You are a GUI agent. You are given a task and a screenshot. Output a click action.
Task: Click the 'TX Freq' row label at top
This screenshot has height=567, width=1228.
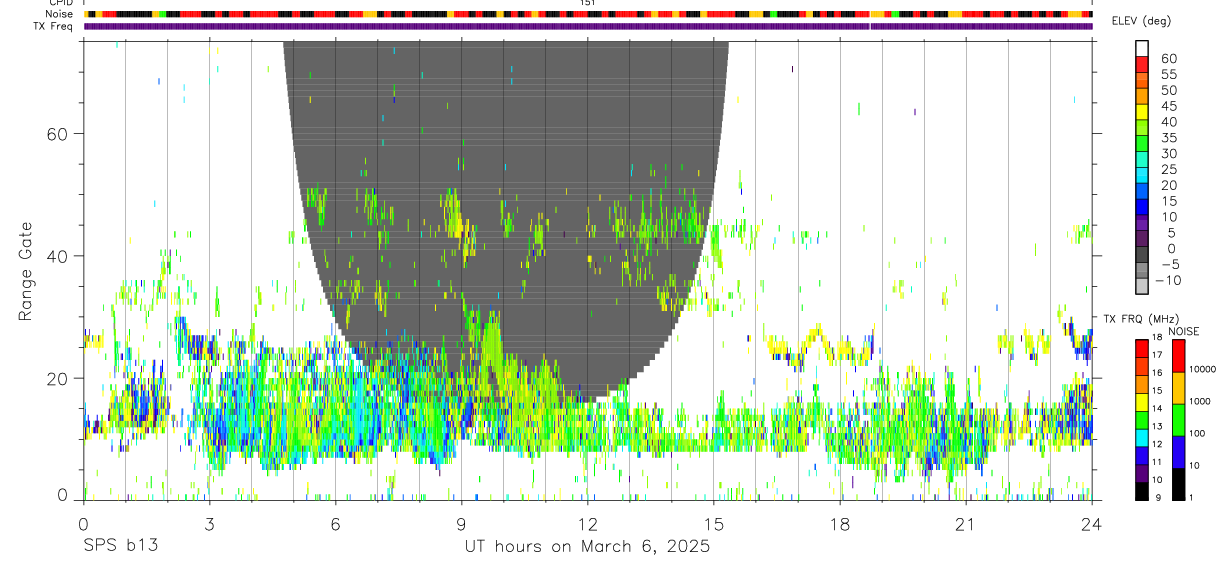(x=53, y=26)
